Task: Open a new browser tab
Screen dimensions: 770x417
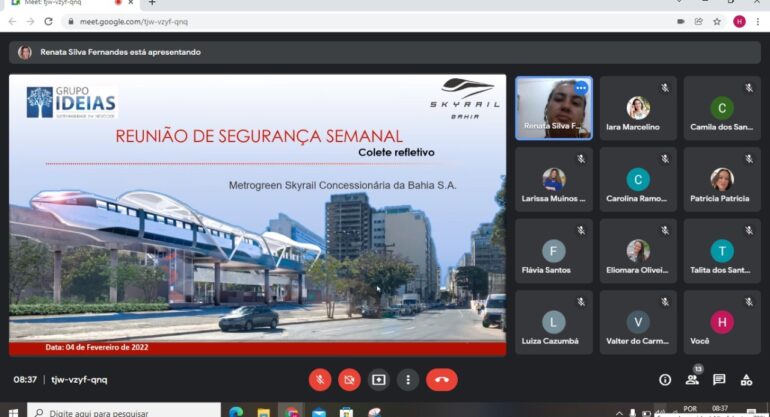Action: point(152,3)
